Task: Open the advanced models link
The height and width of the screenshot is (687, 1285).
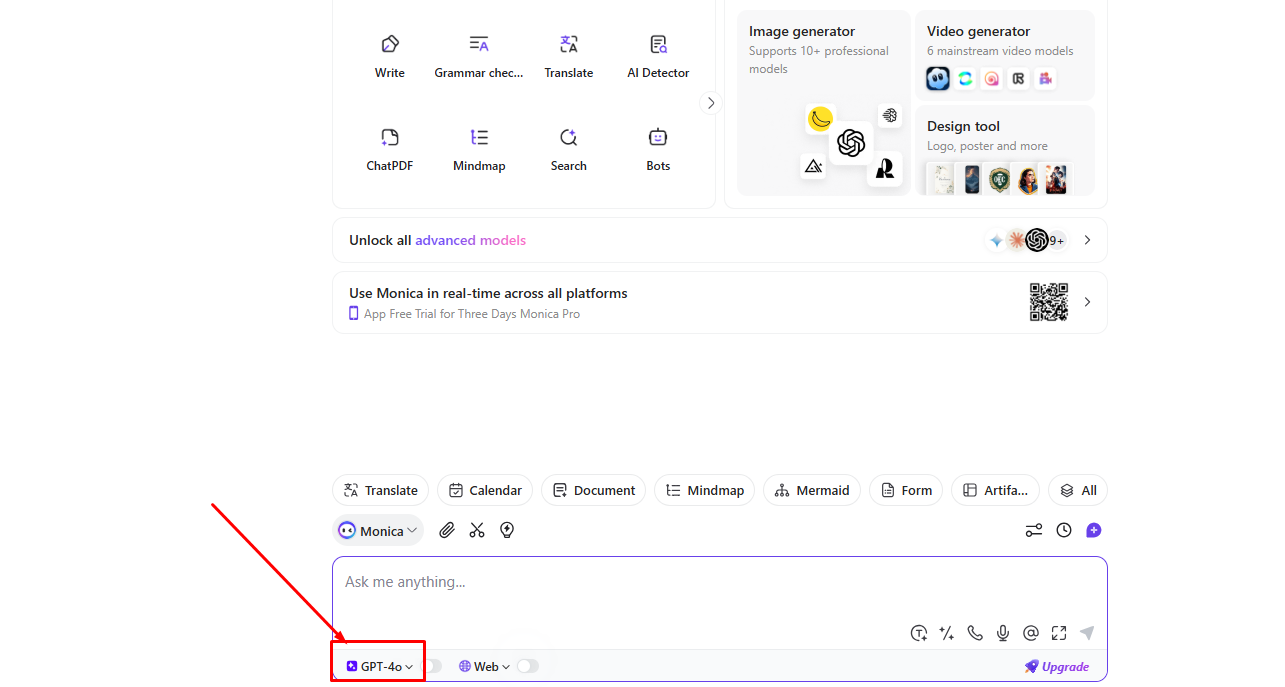Action: 470,240
